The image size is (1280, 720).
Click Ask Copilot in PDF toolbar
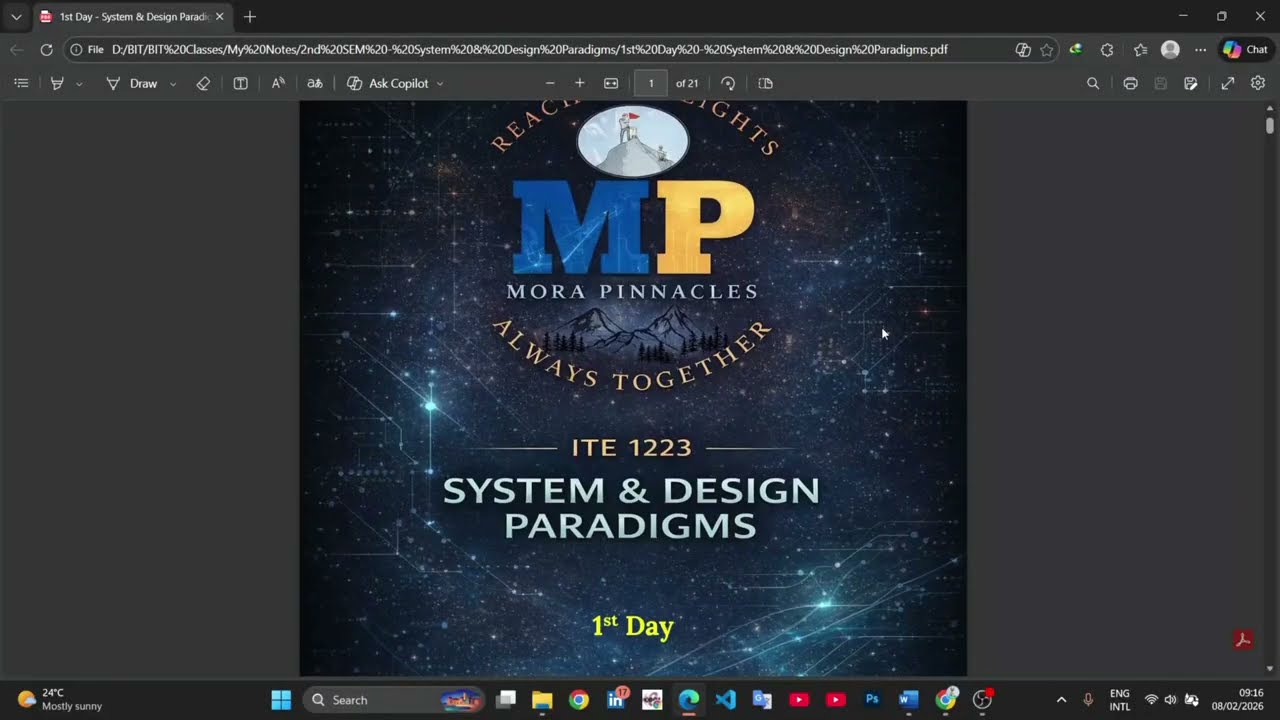[x=388, y=83]
